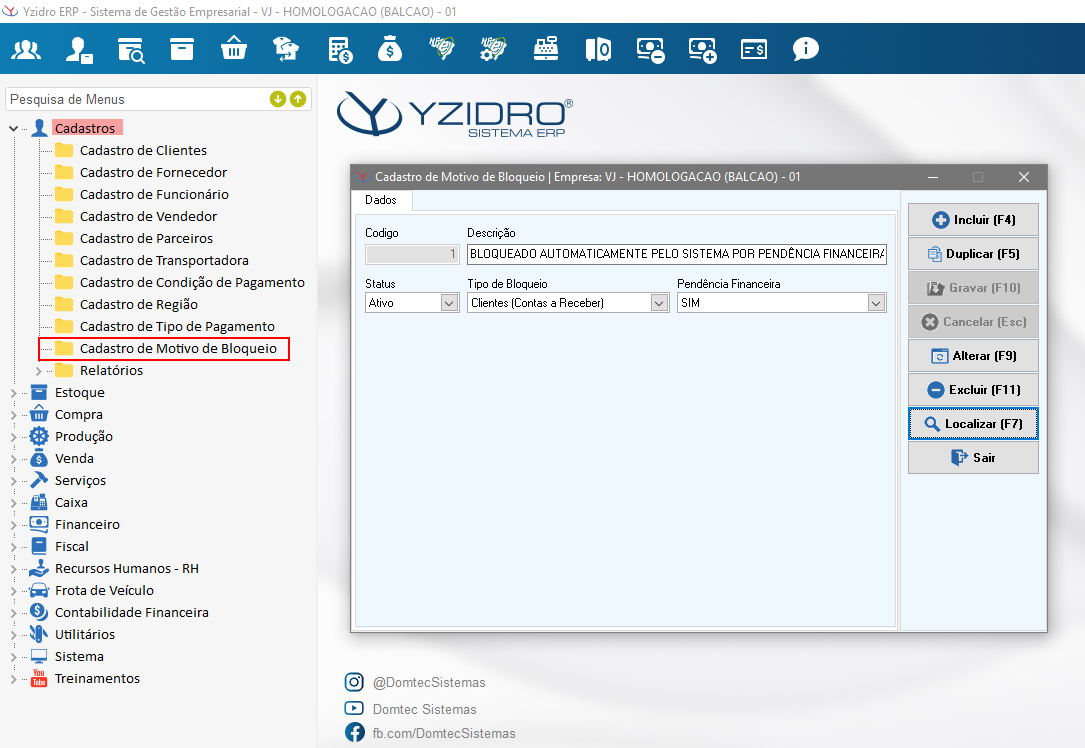Expand the Financeiro tree node
Viewport: 1085px width, 748px height.
click(13, 525)
